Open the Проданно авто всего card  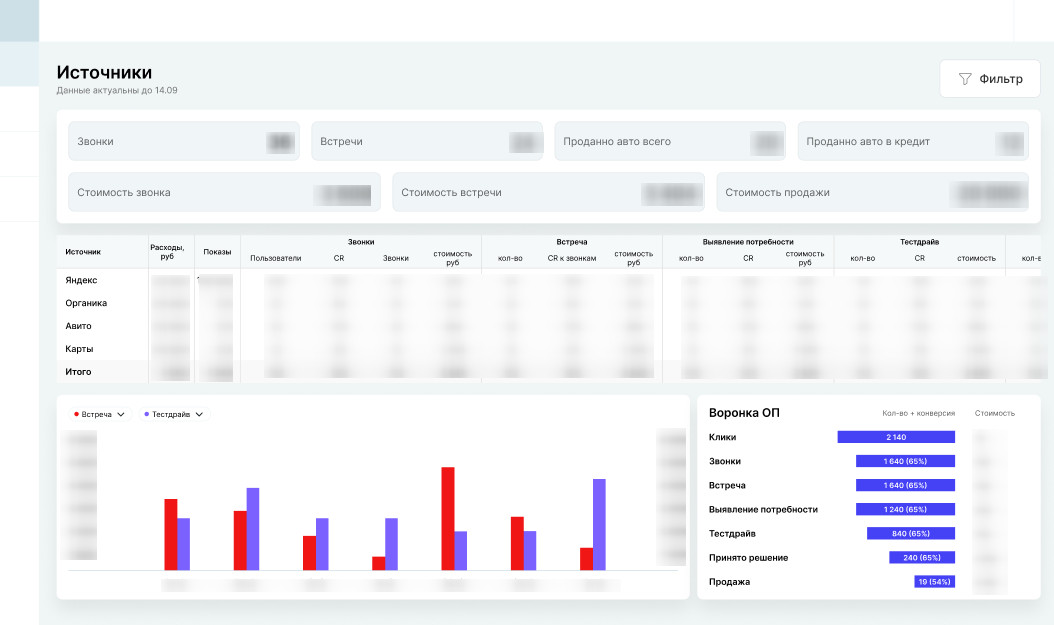(x=670, y=141)
